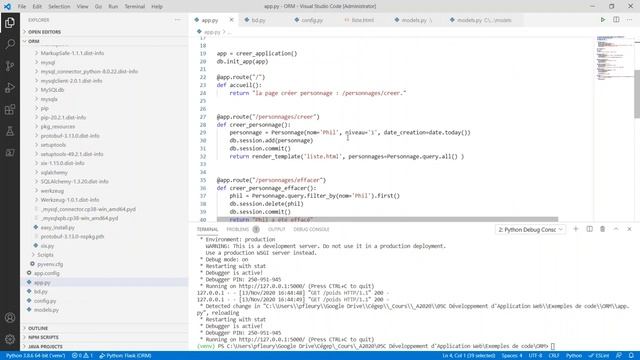Screen dimensions: 640x360
Task: Click the feedback icon in status bar
Action: (619, 356)
